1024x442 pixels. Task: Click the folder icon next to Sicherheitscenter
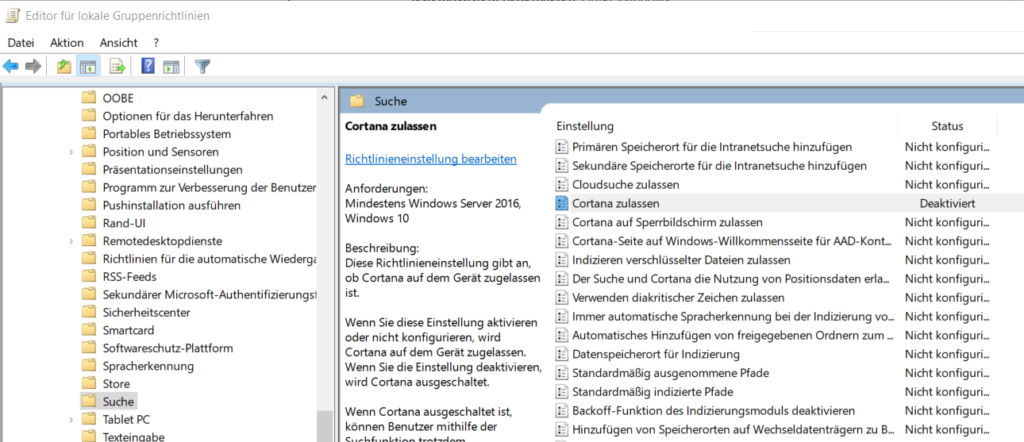click(89, 312)
